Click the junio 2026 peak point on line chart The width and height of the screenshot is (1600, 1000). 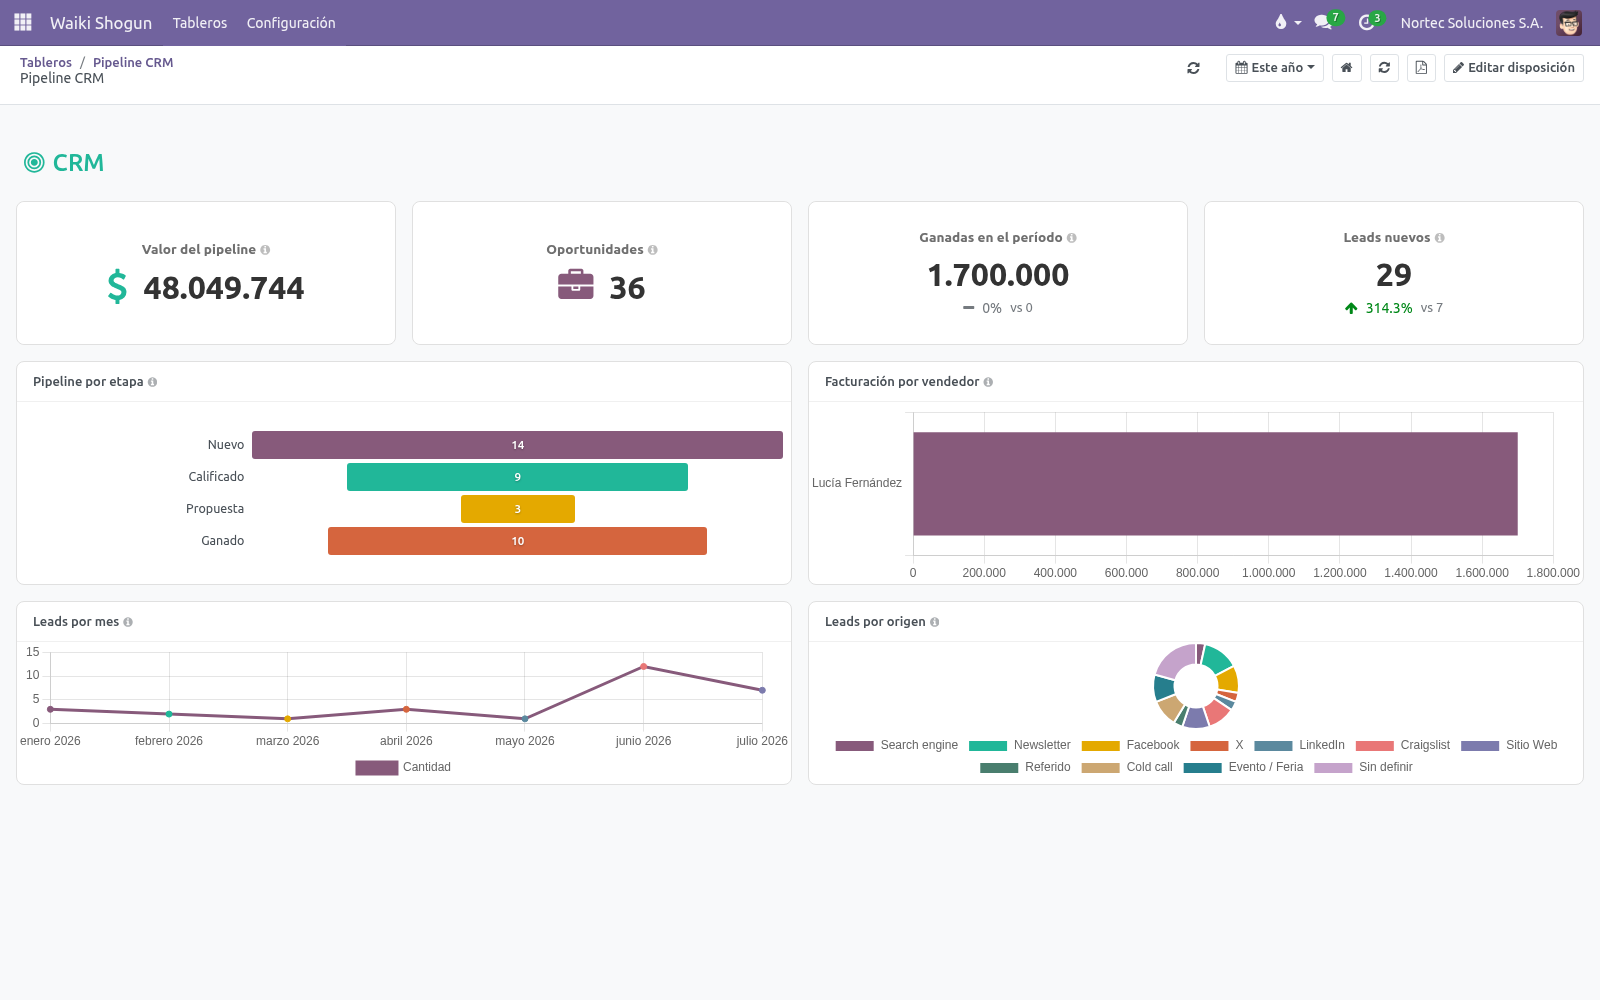643,666
